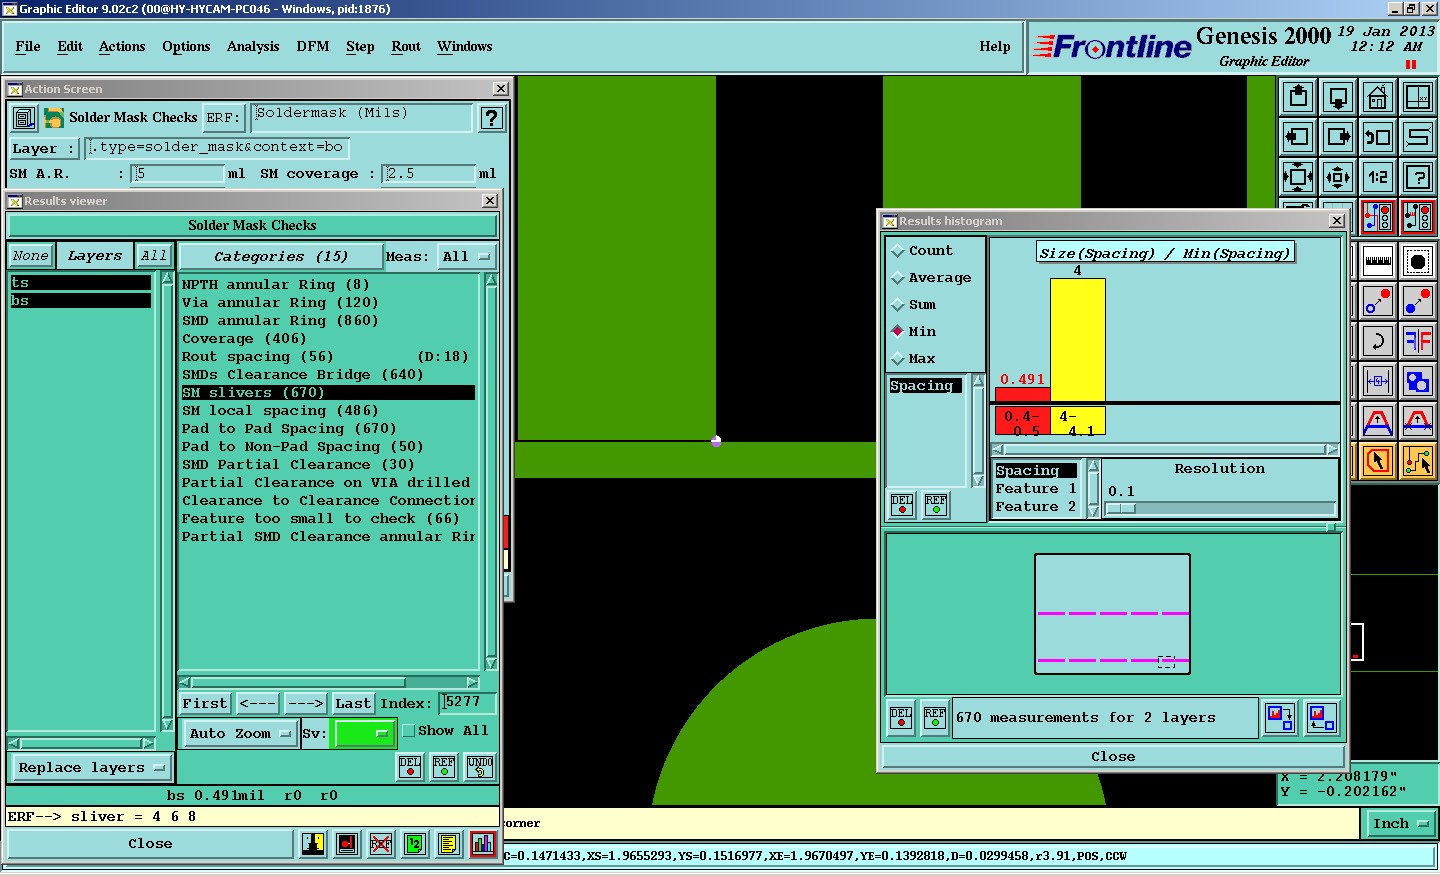This screenshot has width=1440, height=876.
Task: Click the previous view undo-zoom icon
Action: point(1378,137)
